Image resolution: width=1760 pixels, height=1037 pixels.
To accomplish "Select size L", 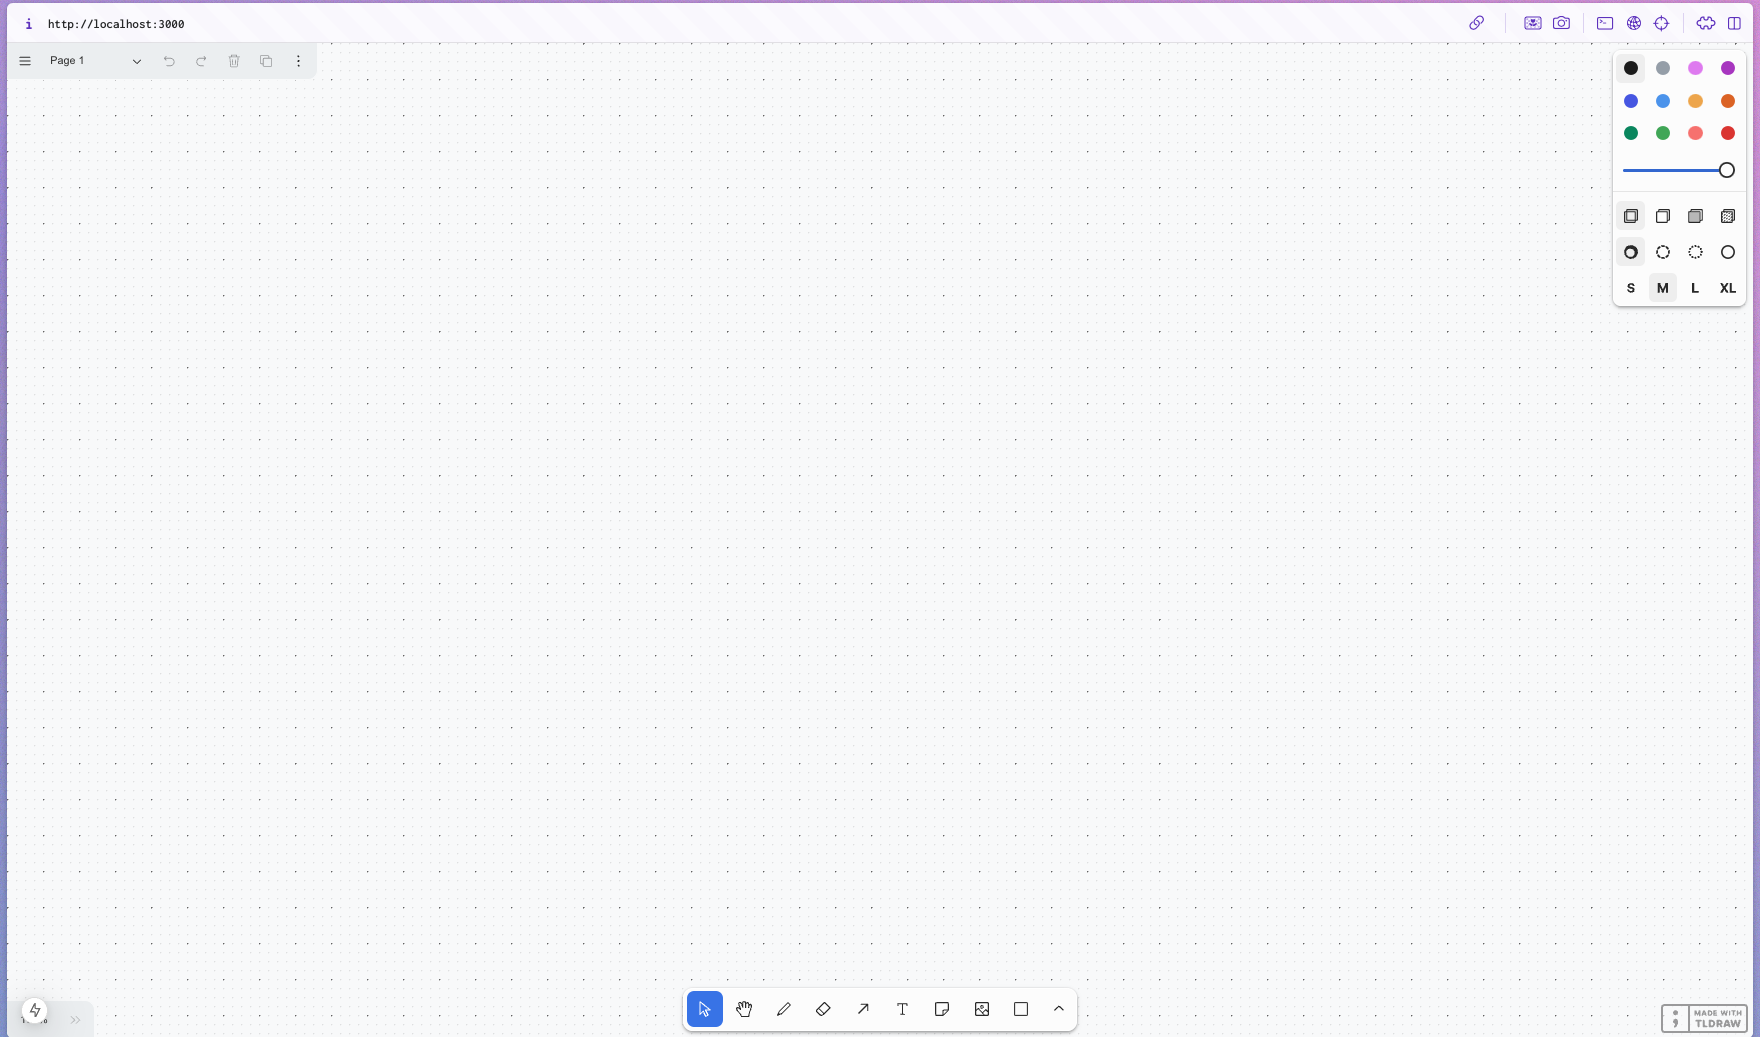I will tap(1695, 288).
